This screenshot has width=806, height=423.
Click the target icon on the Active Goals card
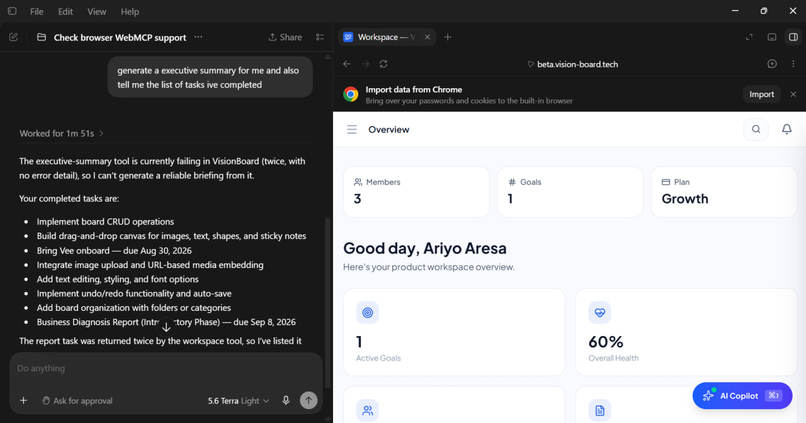[368, 312]
